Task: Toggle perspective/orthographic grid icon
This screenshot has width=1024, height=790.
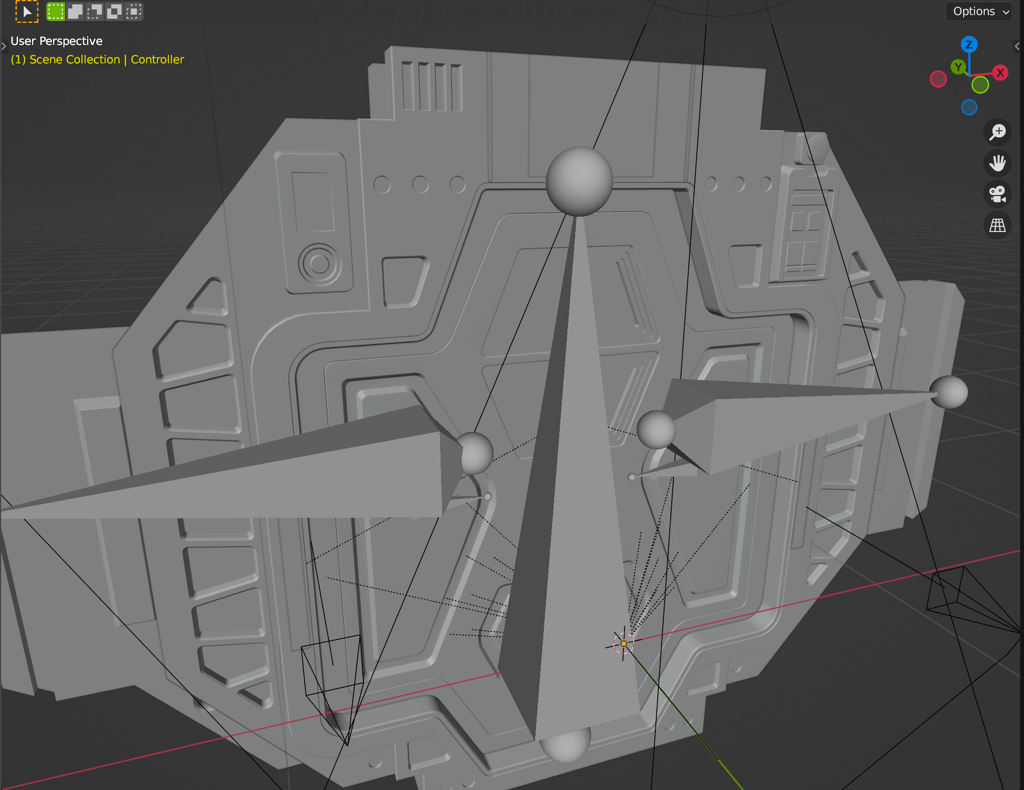Action: tap(997, 225)
